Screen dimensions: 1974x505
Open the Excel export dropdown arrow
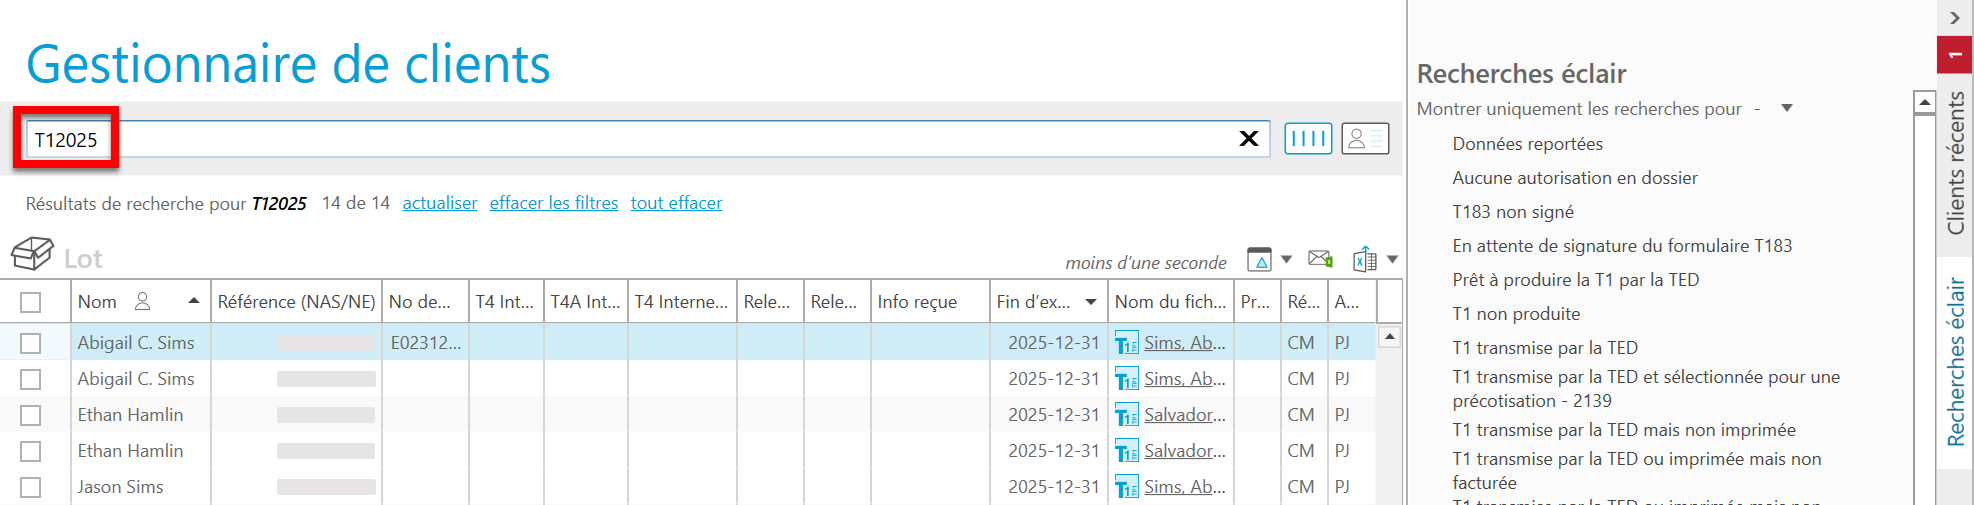point(1392,260)
